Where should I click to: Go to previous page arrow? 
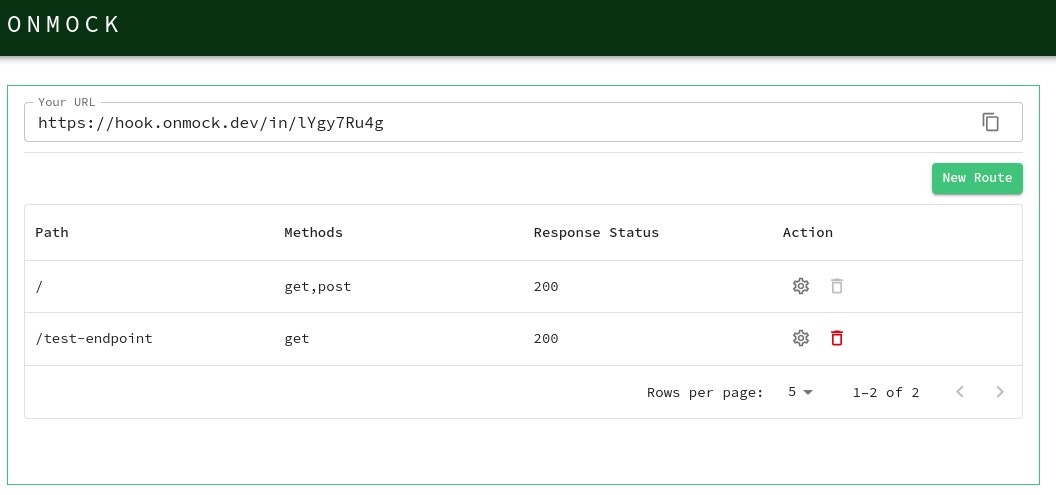(960, 392)
